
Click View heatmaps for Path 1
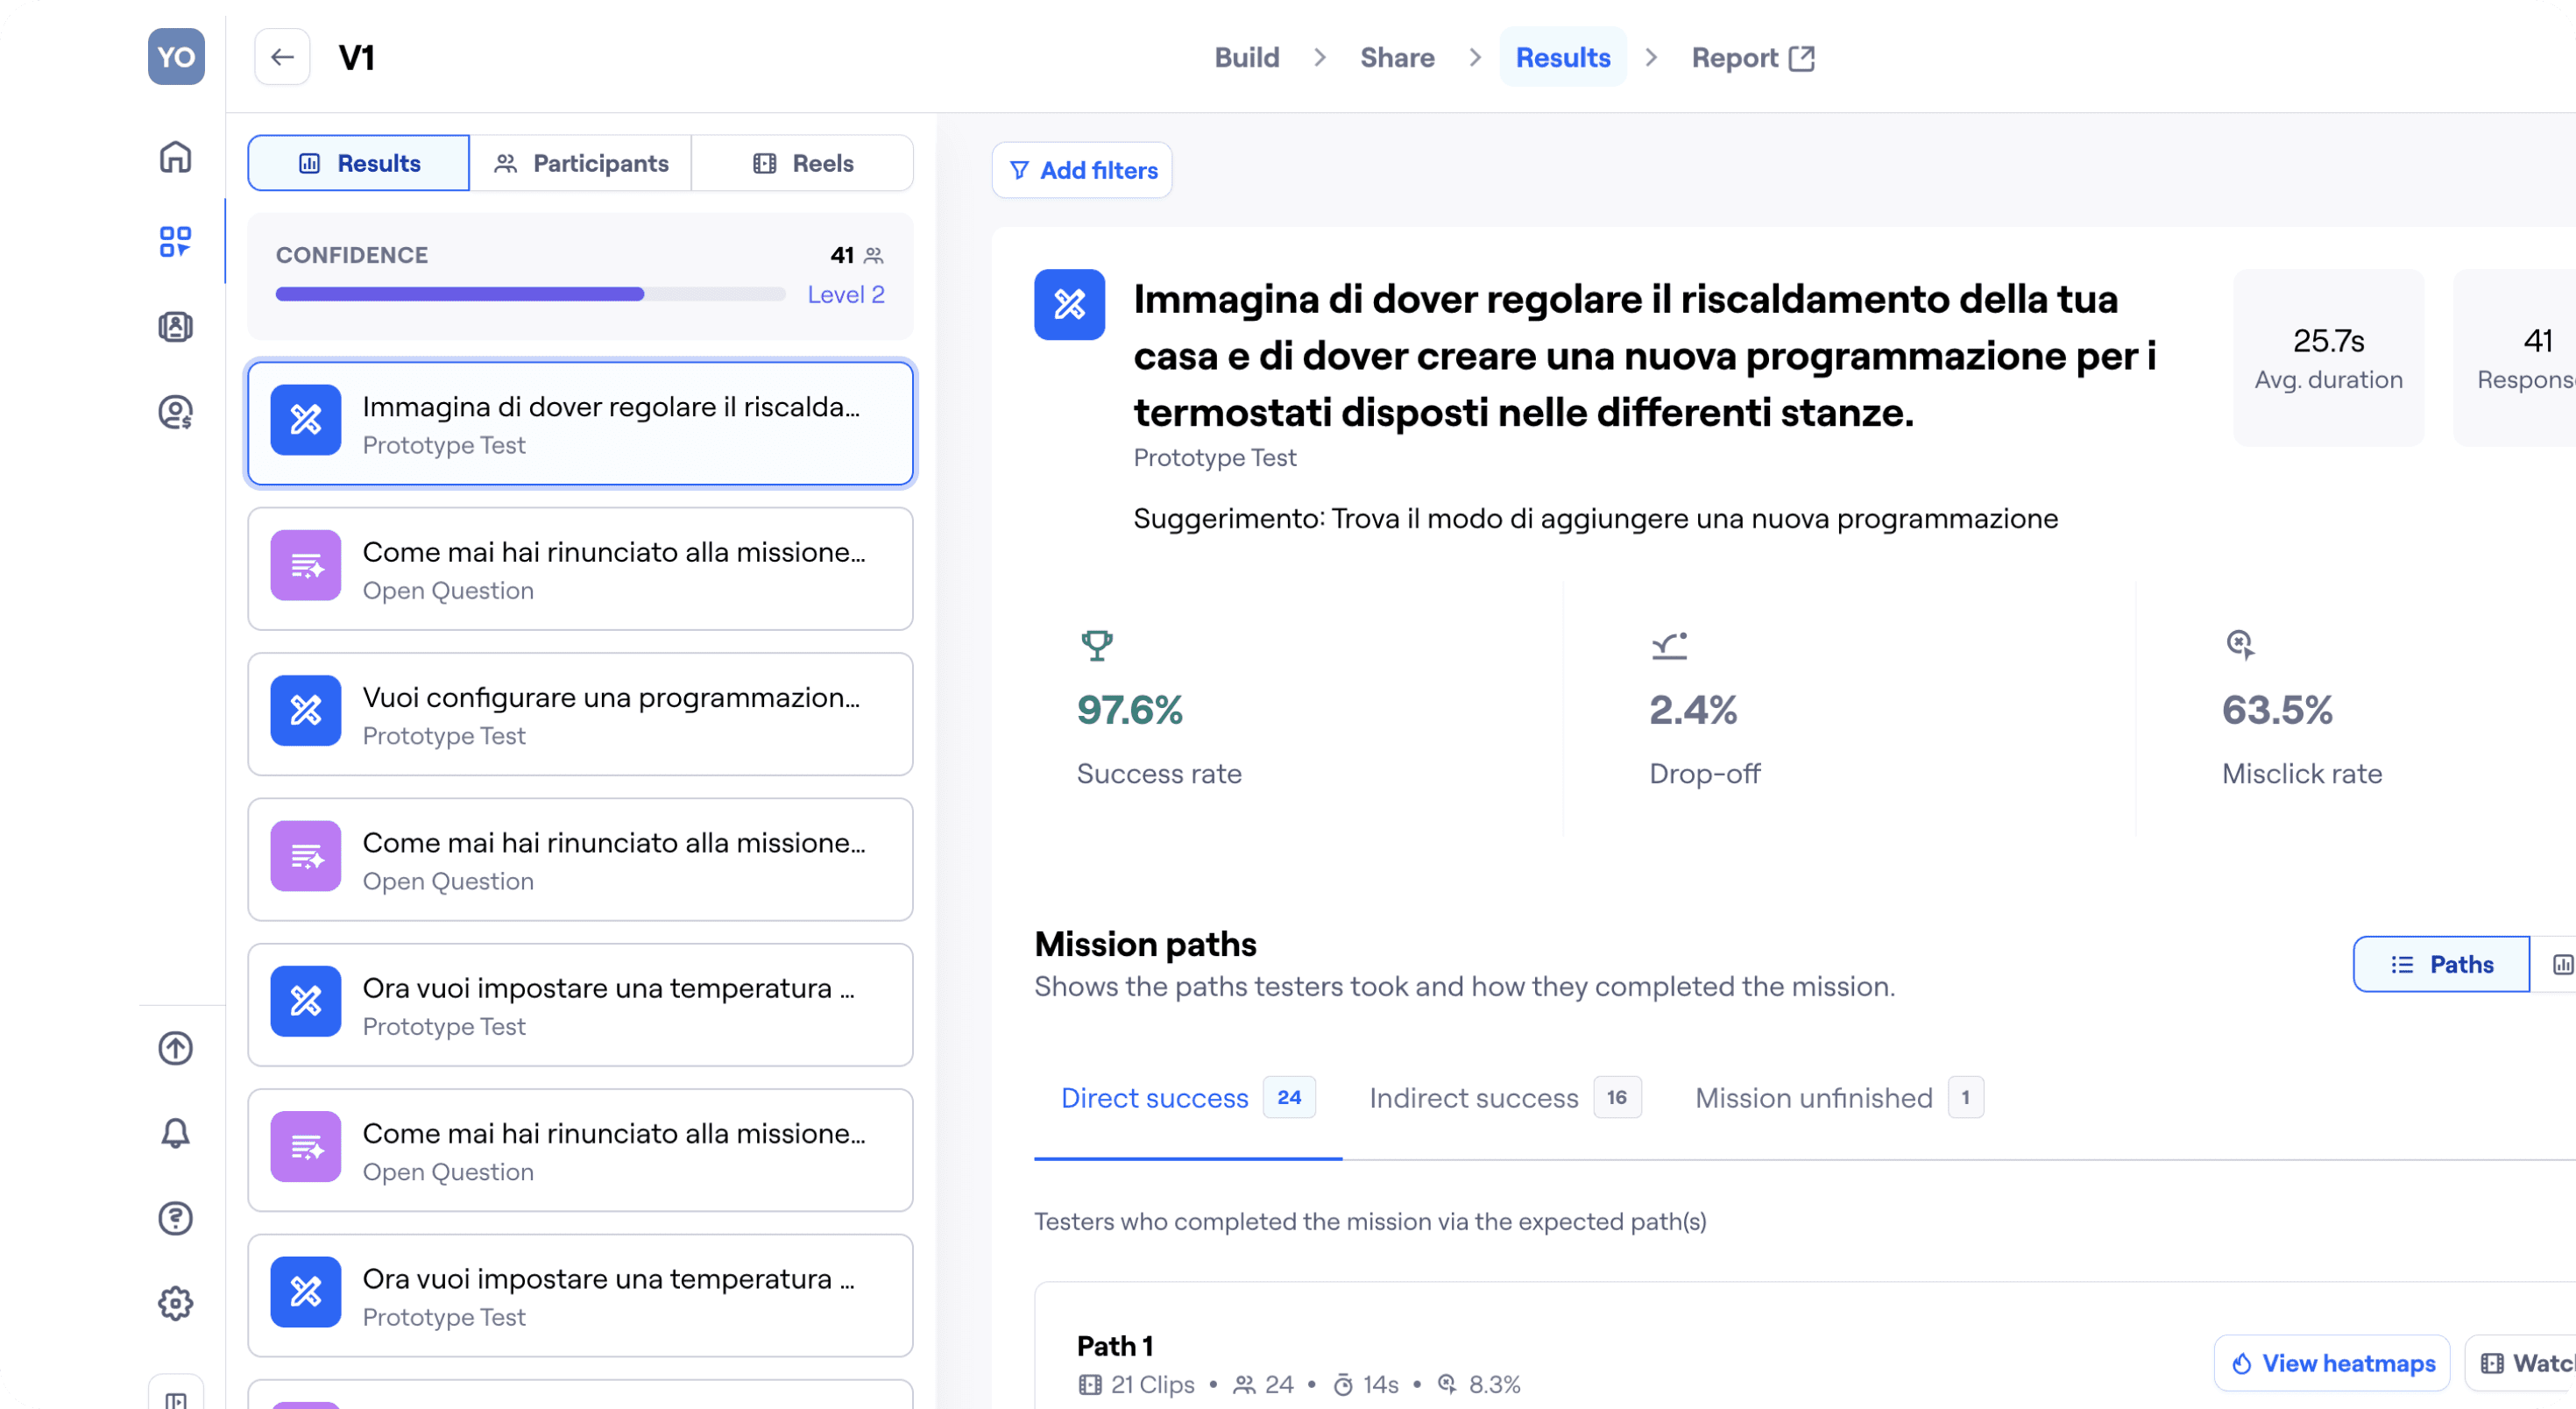[x=2332, y=1363]
